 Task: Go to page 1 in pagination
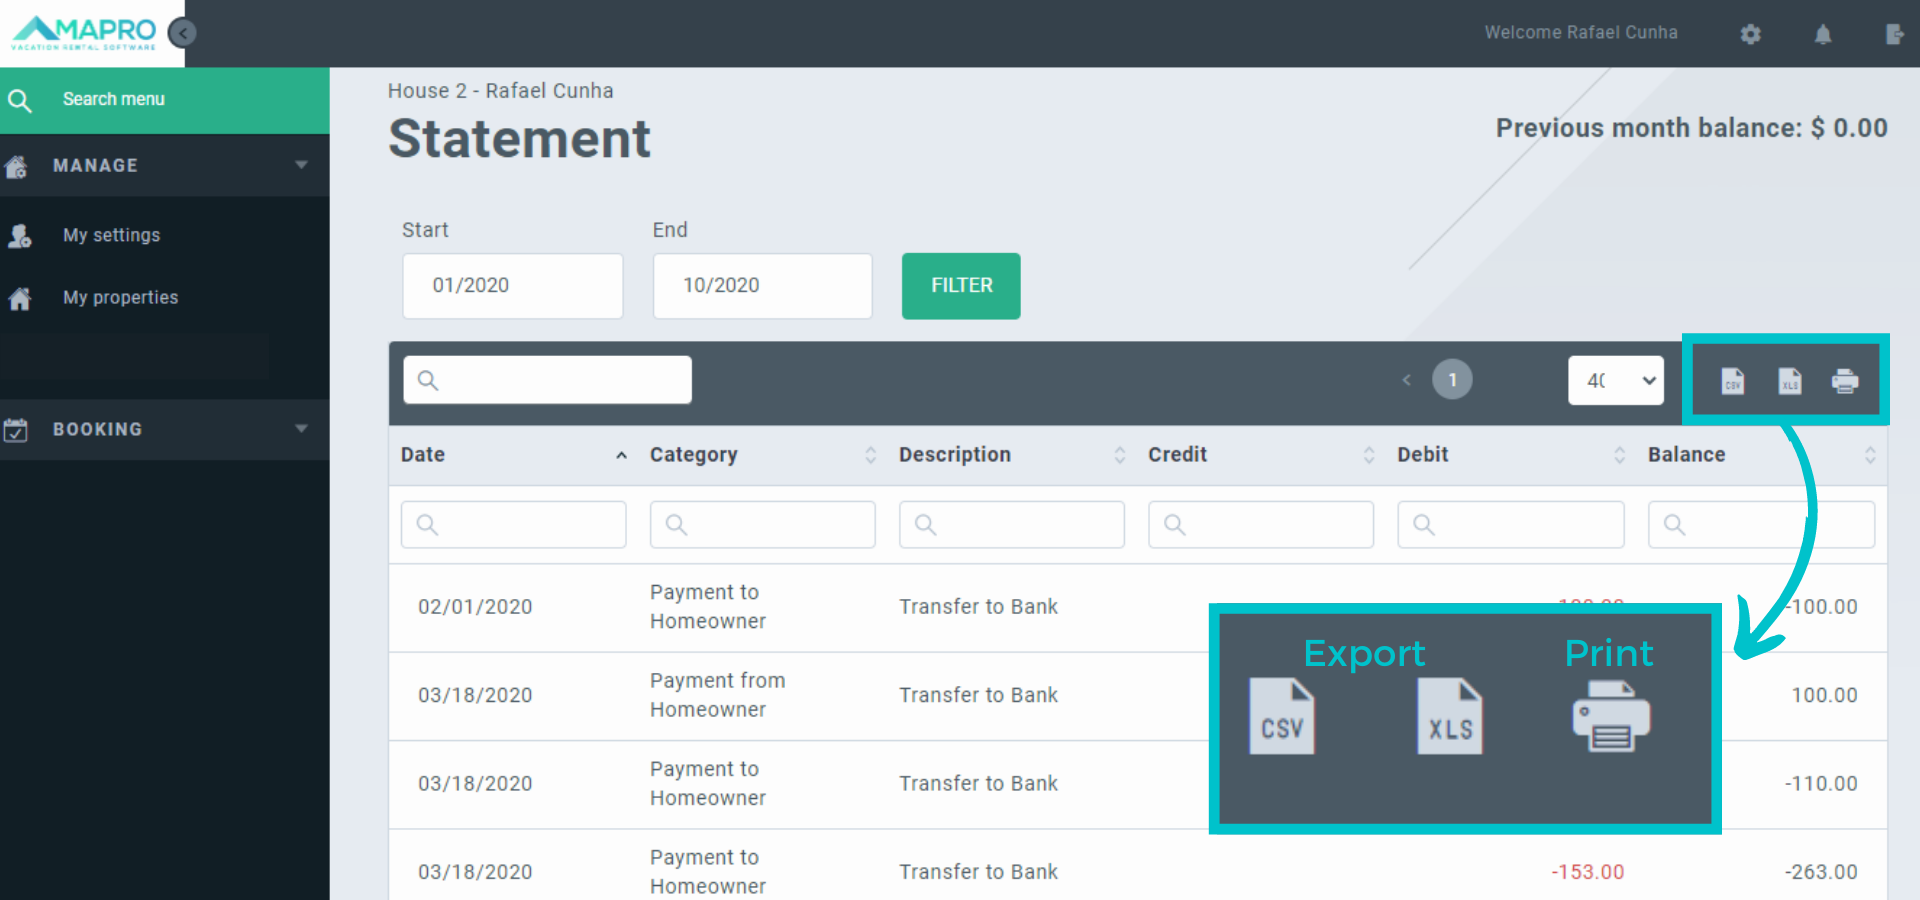(x=1452, y=380)
